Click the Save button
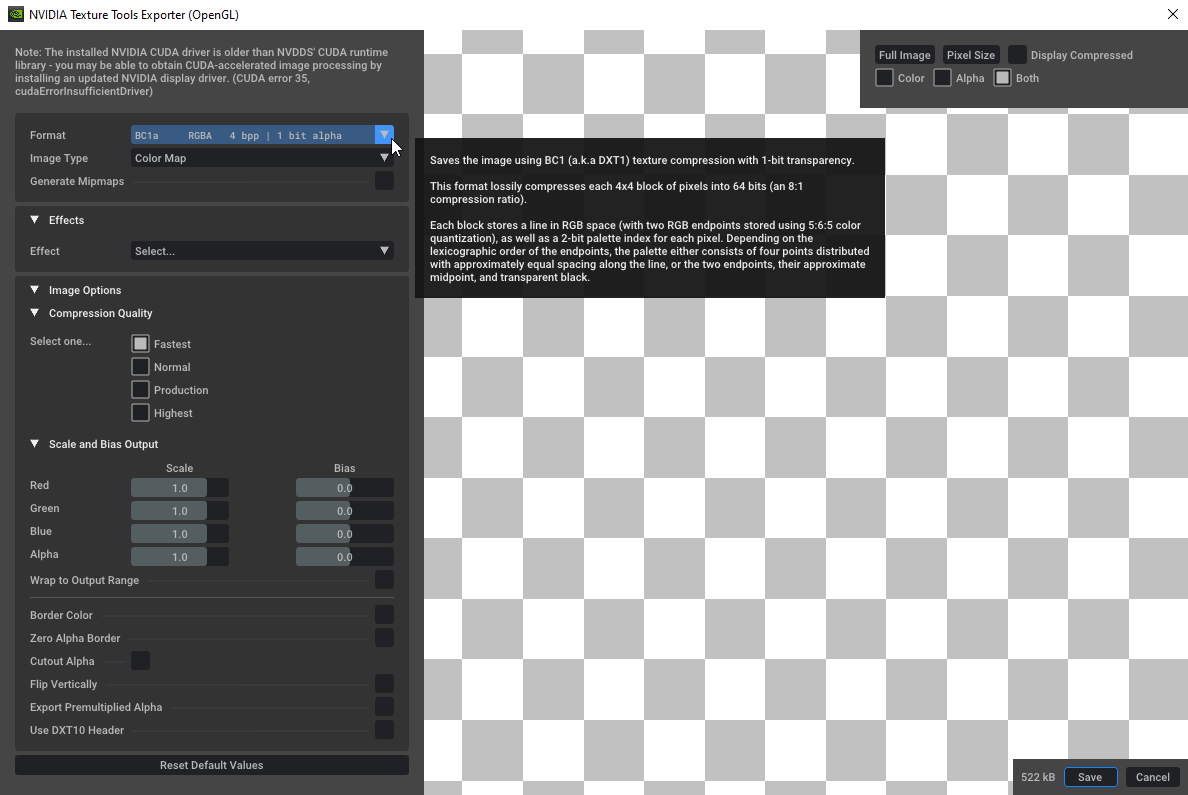This screenshot has height=795, width=1188. [x=1090, y=777]
